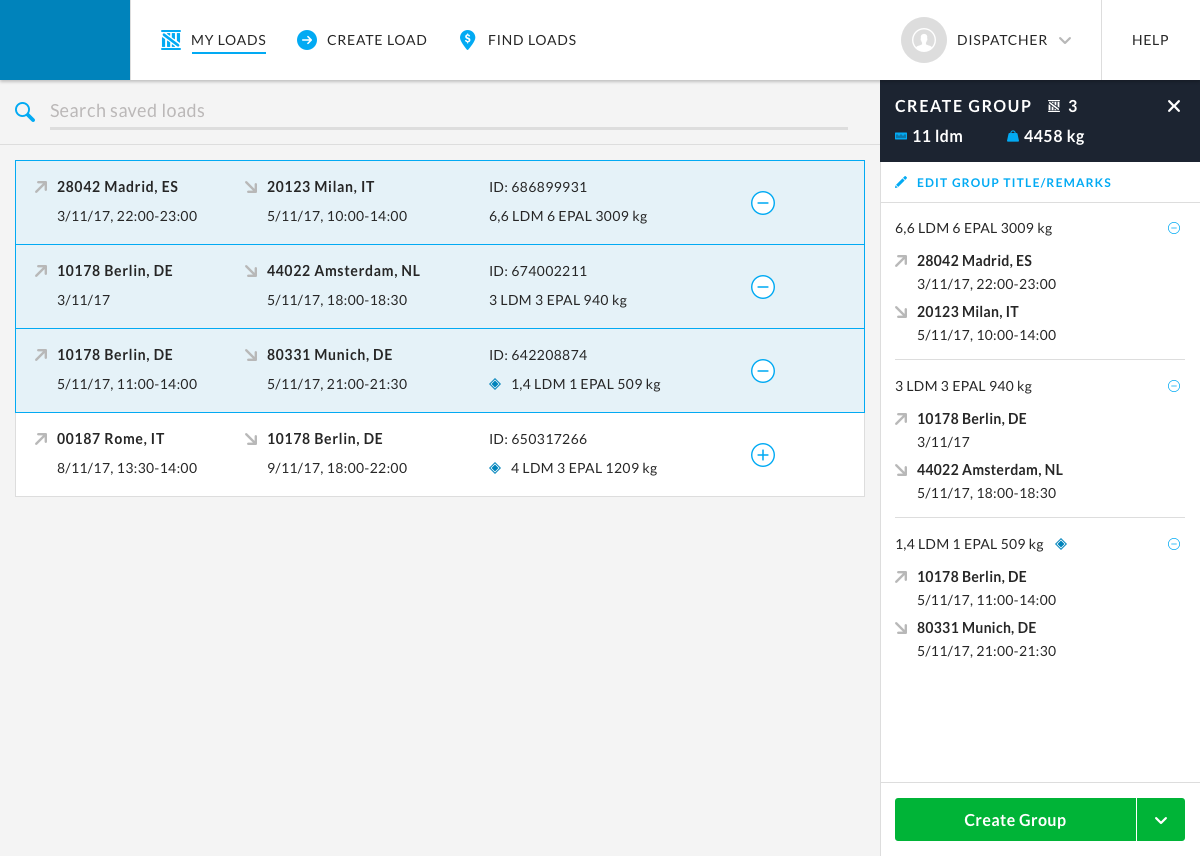1200x856 pixels.
Task: Open the Create Load tab
Action: 377,40
